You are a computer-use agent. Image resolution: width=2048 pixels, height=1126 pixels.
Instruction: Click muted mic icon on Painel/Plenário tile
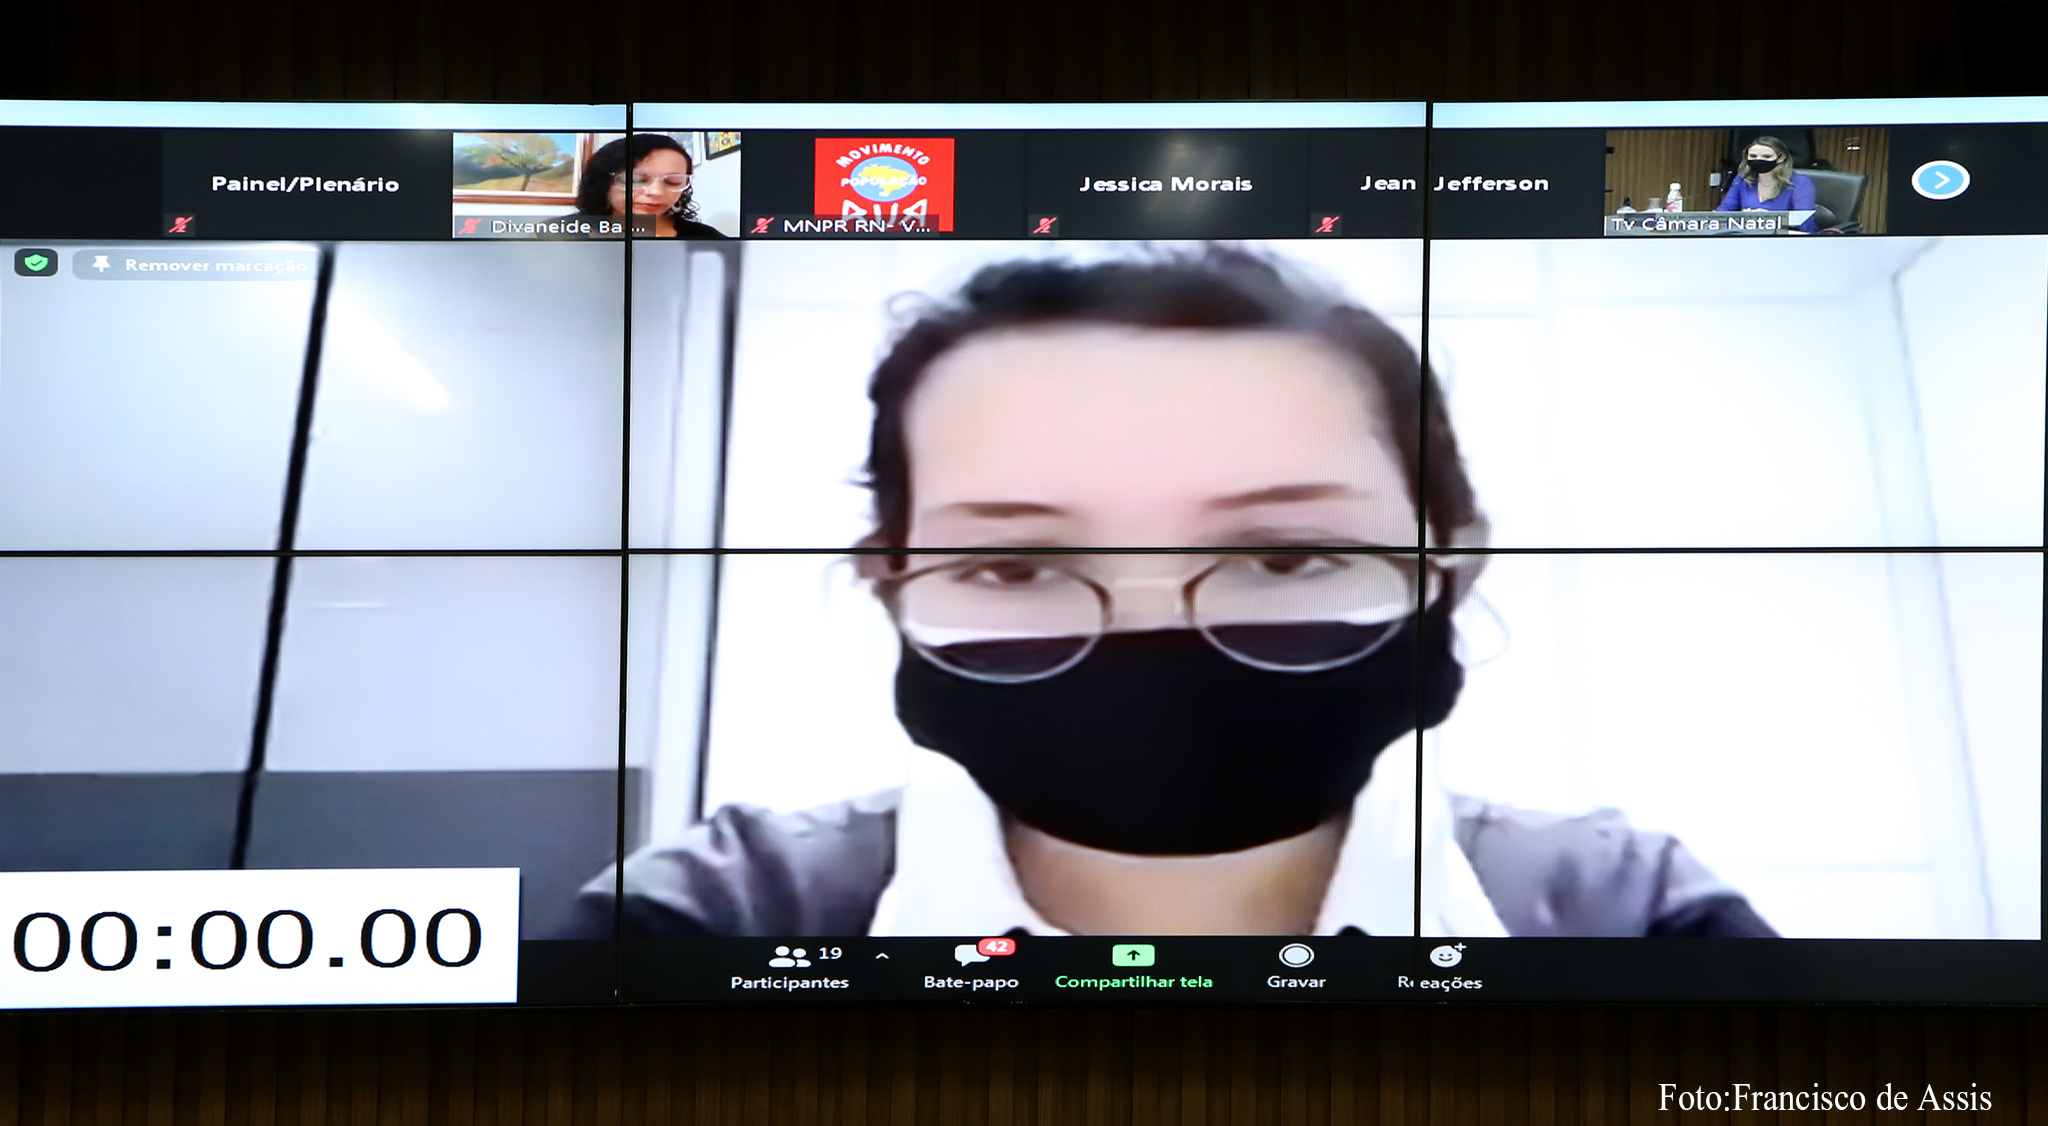(180, 224)
